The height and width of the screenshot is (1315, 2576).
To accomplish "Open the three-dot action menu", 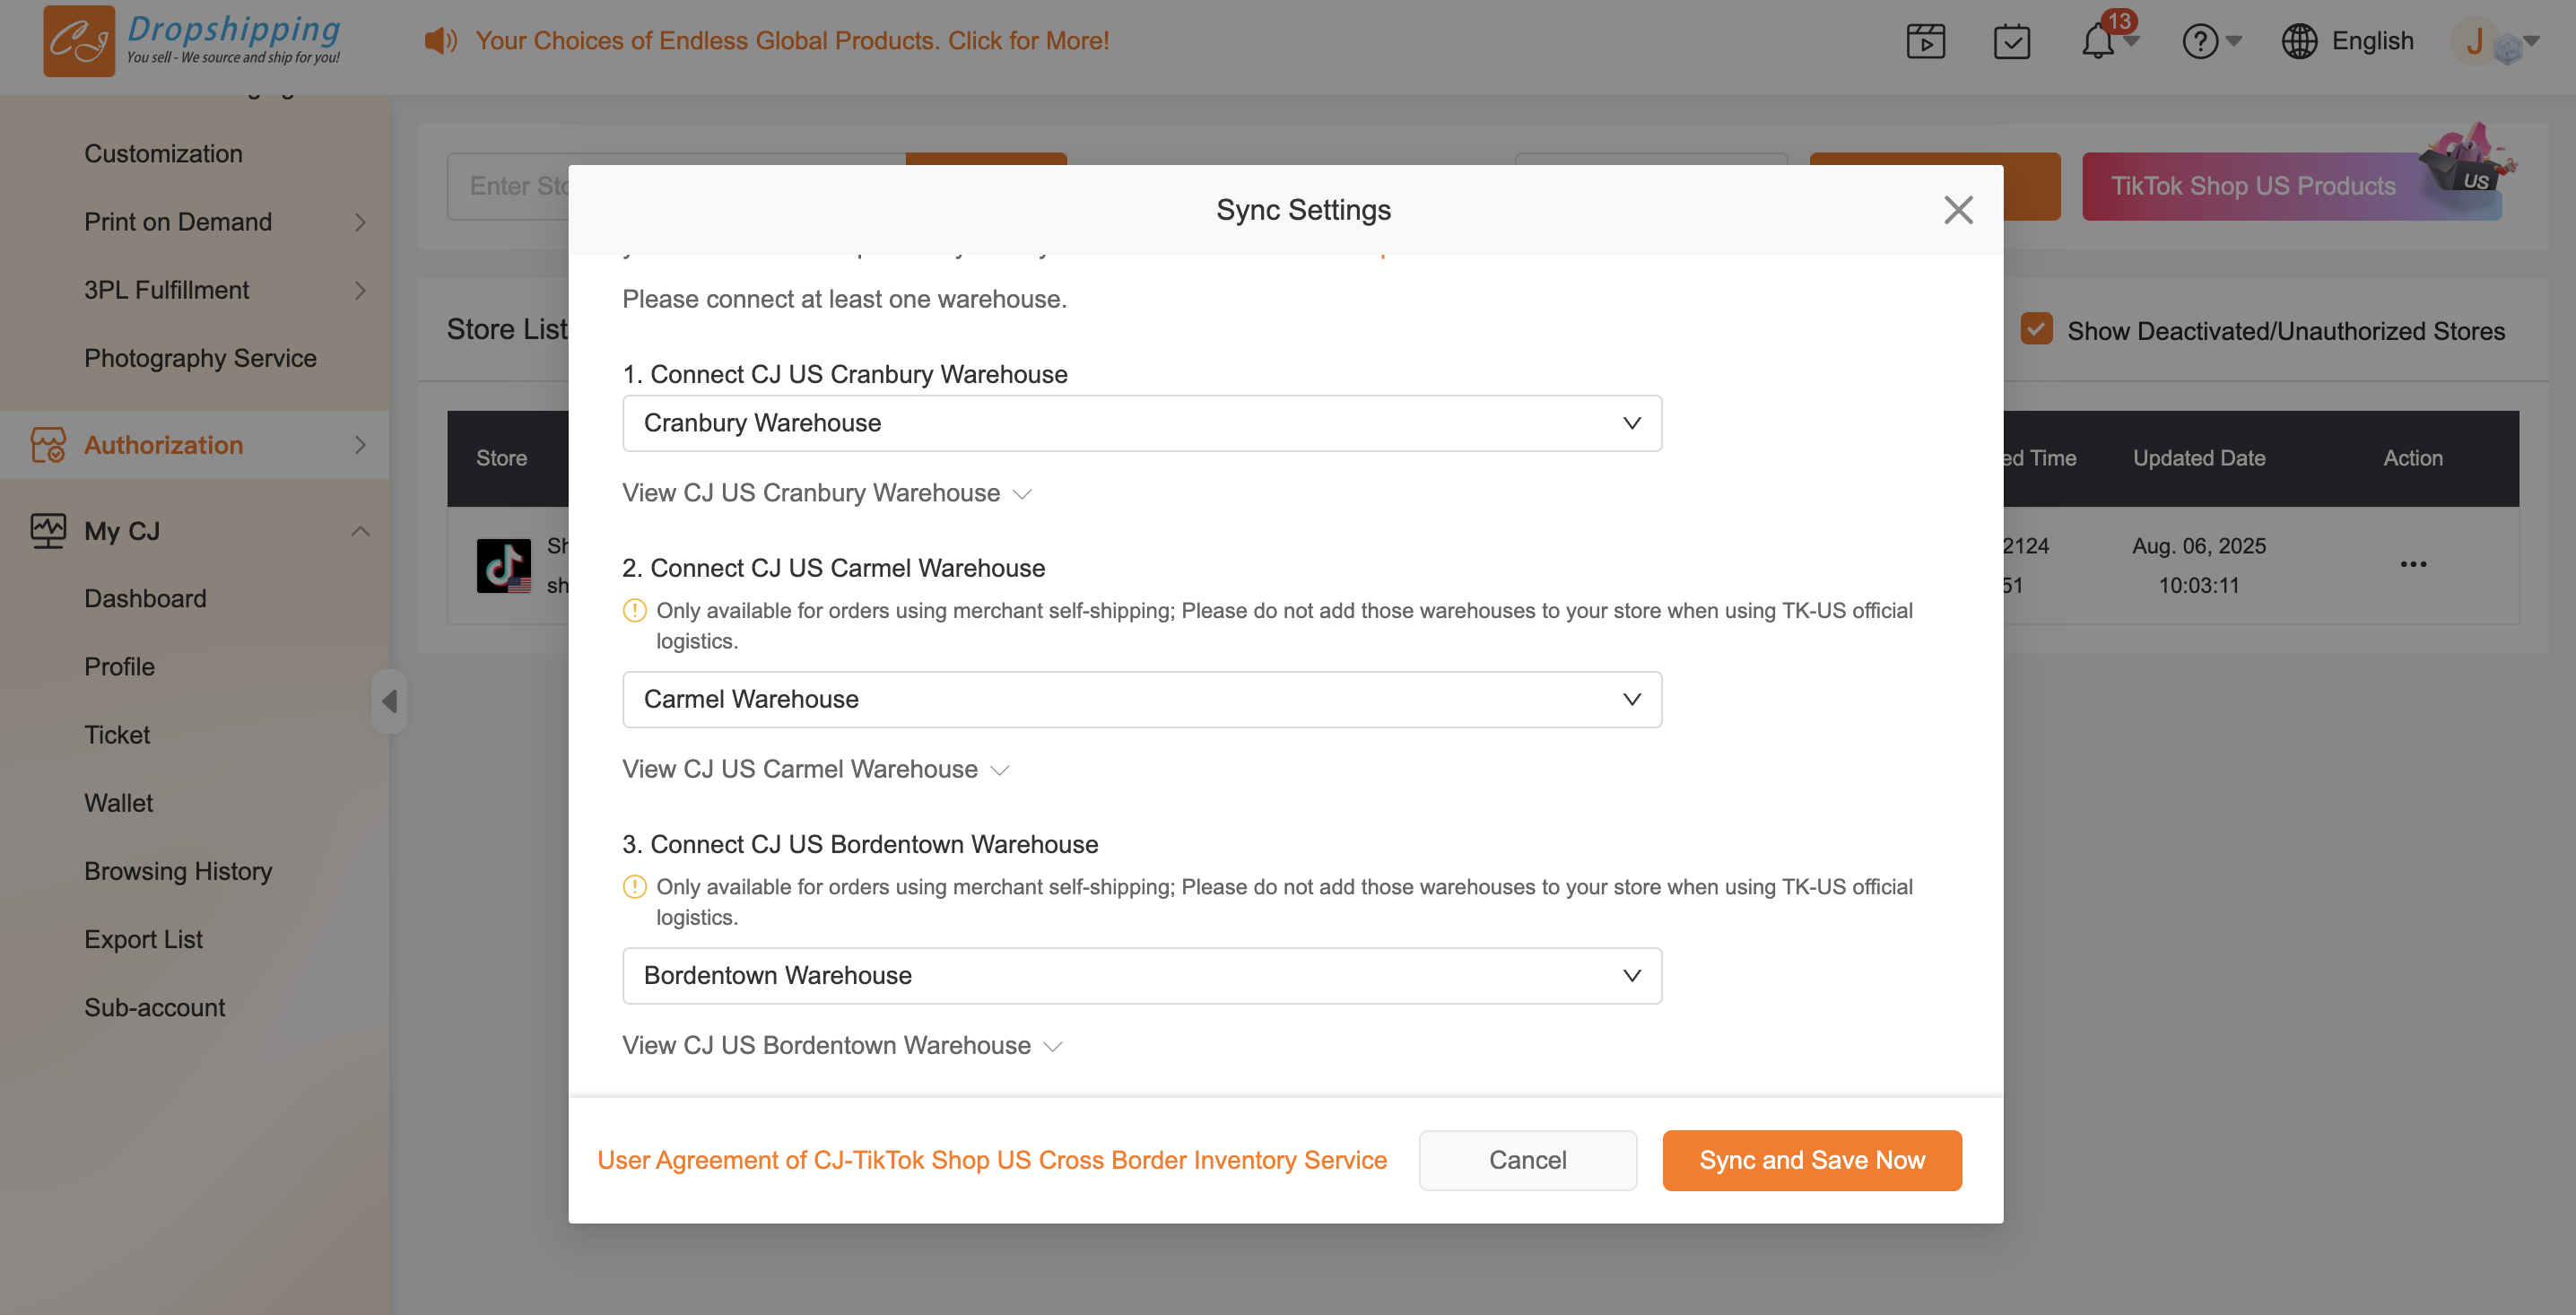I will point(2413,564).
